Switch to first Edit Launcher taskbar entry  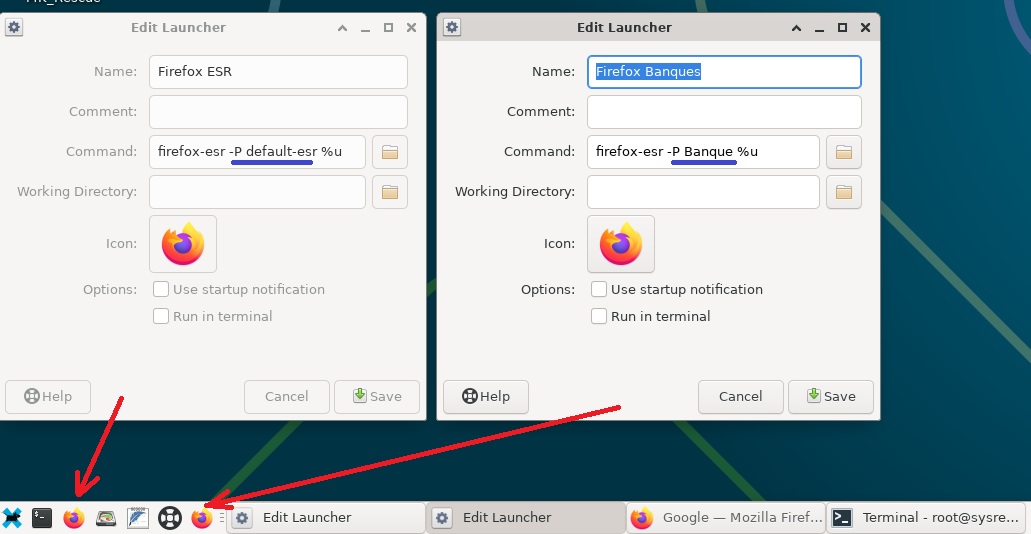(326, 518)
